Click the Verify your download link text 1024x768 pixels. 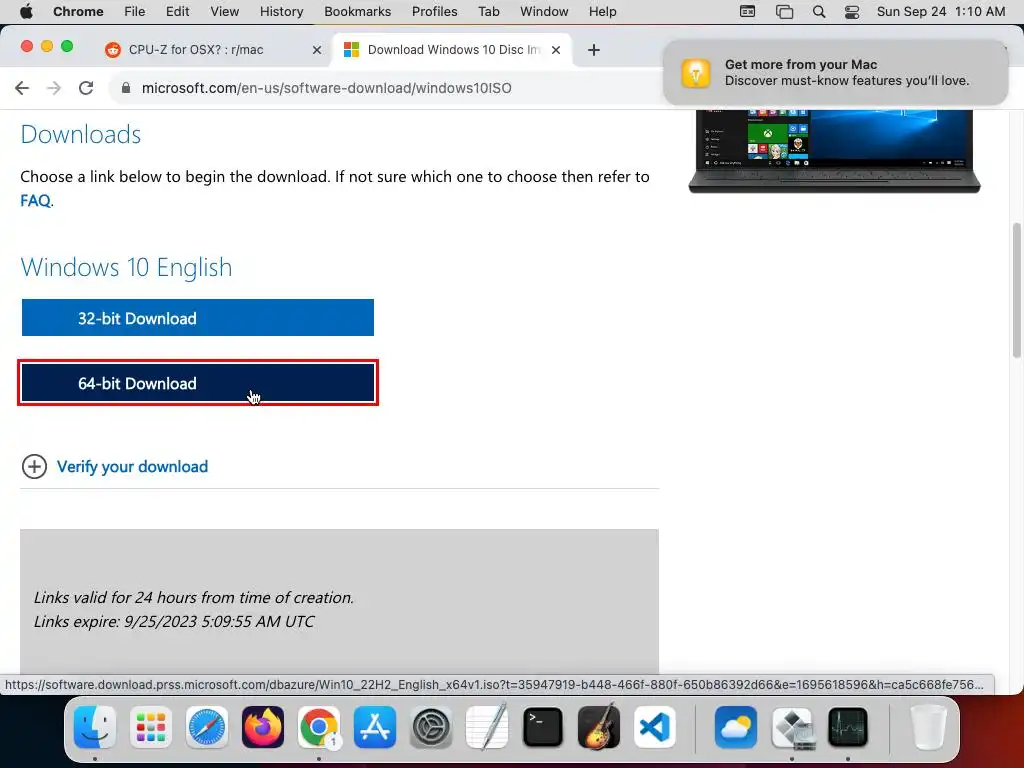pyautogui.click(x=133, y=466)
